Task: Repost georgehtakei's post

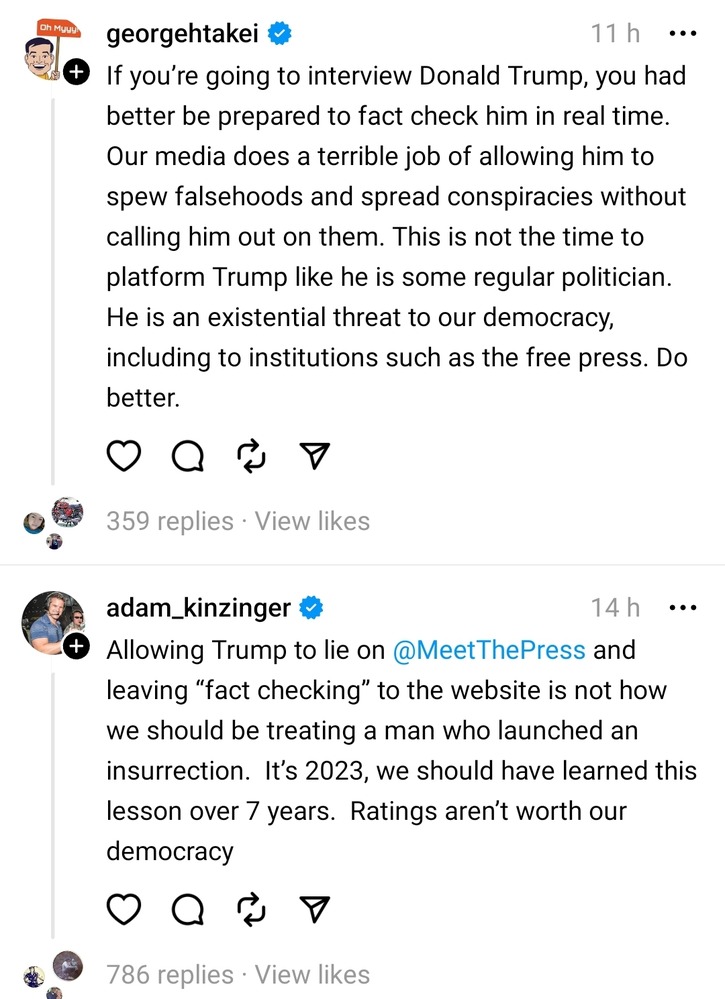Action: point(250,456)
